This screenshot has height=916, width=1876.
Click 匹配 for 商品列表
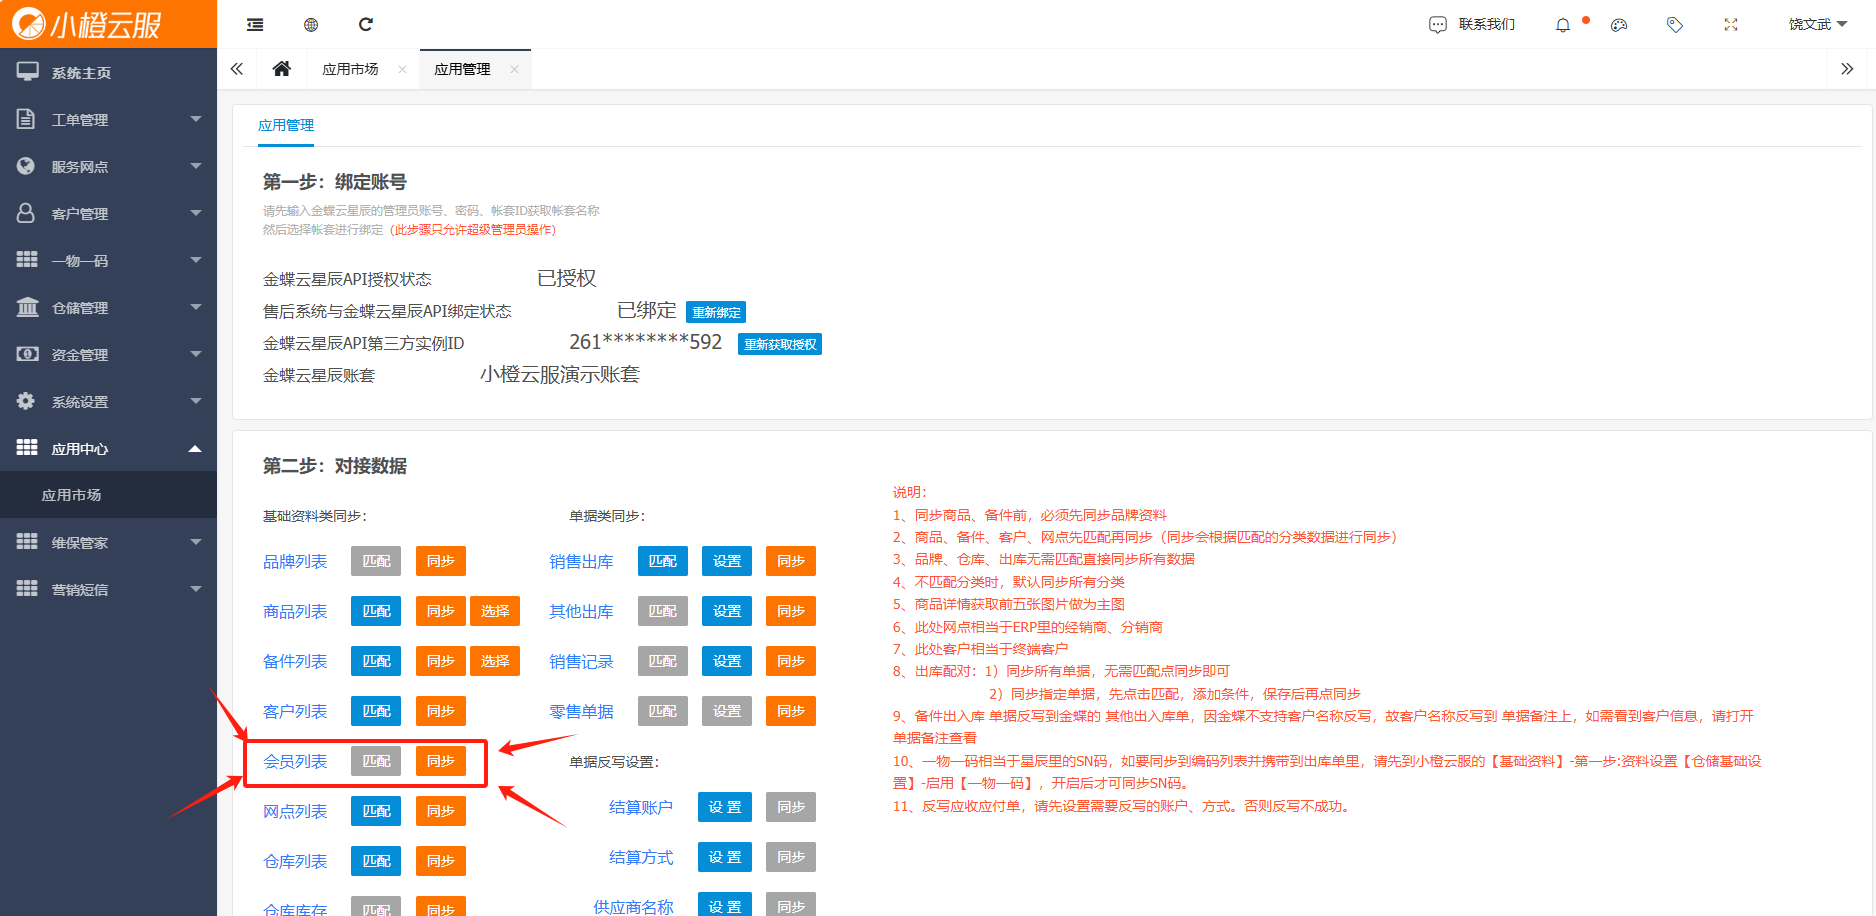(x=376, y=611)
